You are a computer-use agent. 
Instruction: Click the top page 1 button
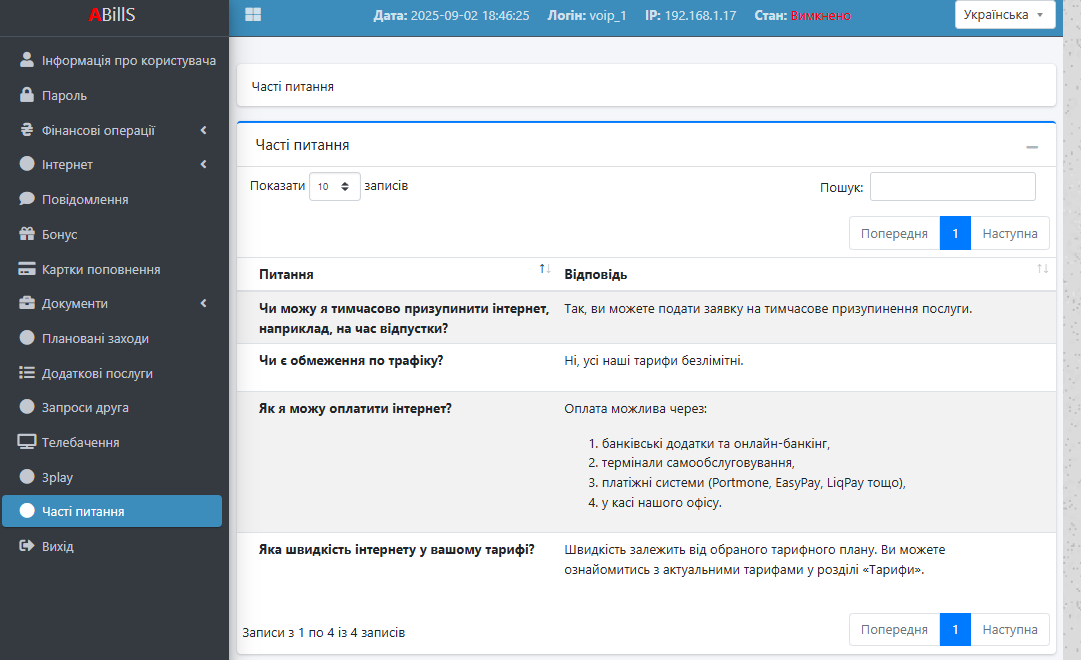(955, 233)
